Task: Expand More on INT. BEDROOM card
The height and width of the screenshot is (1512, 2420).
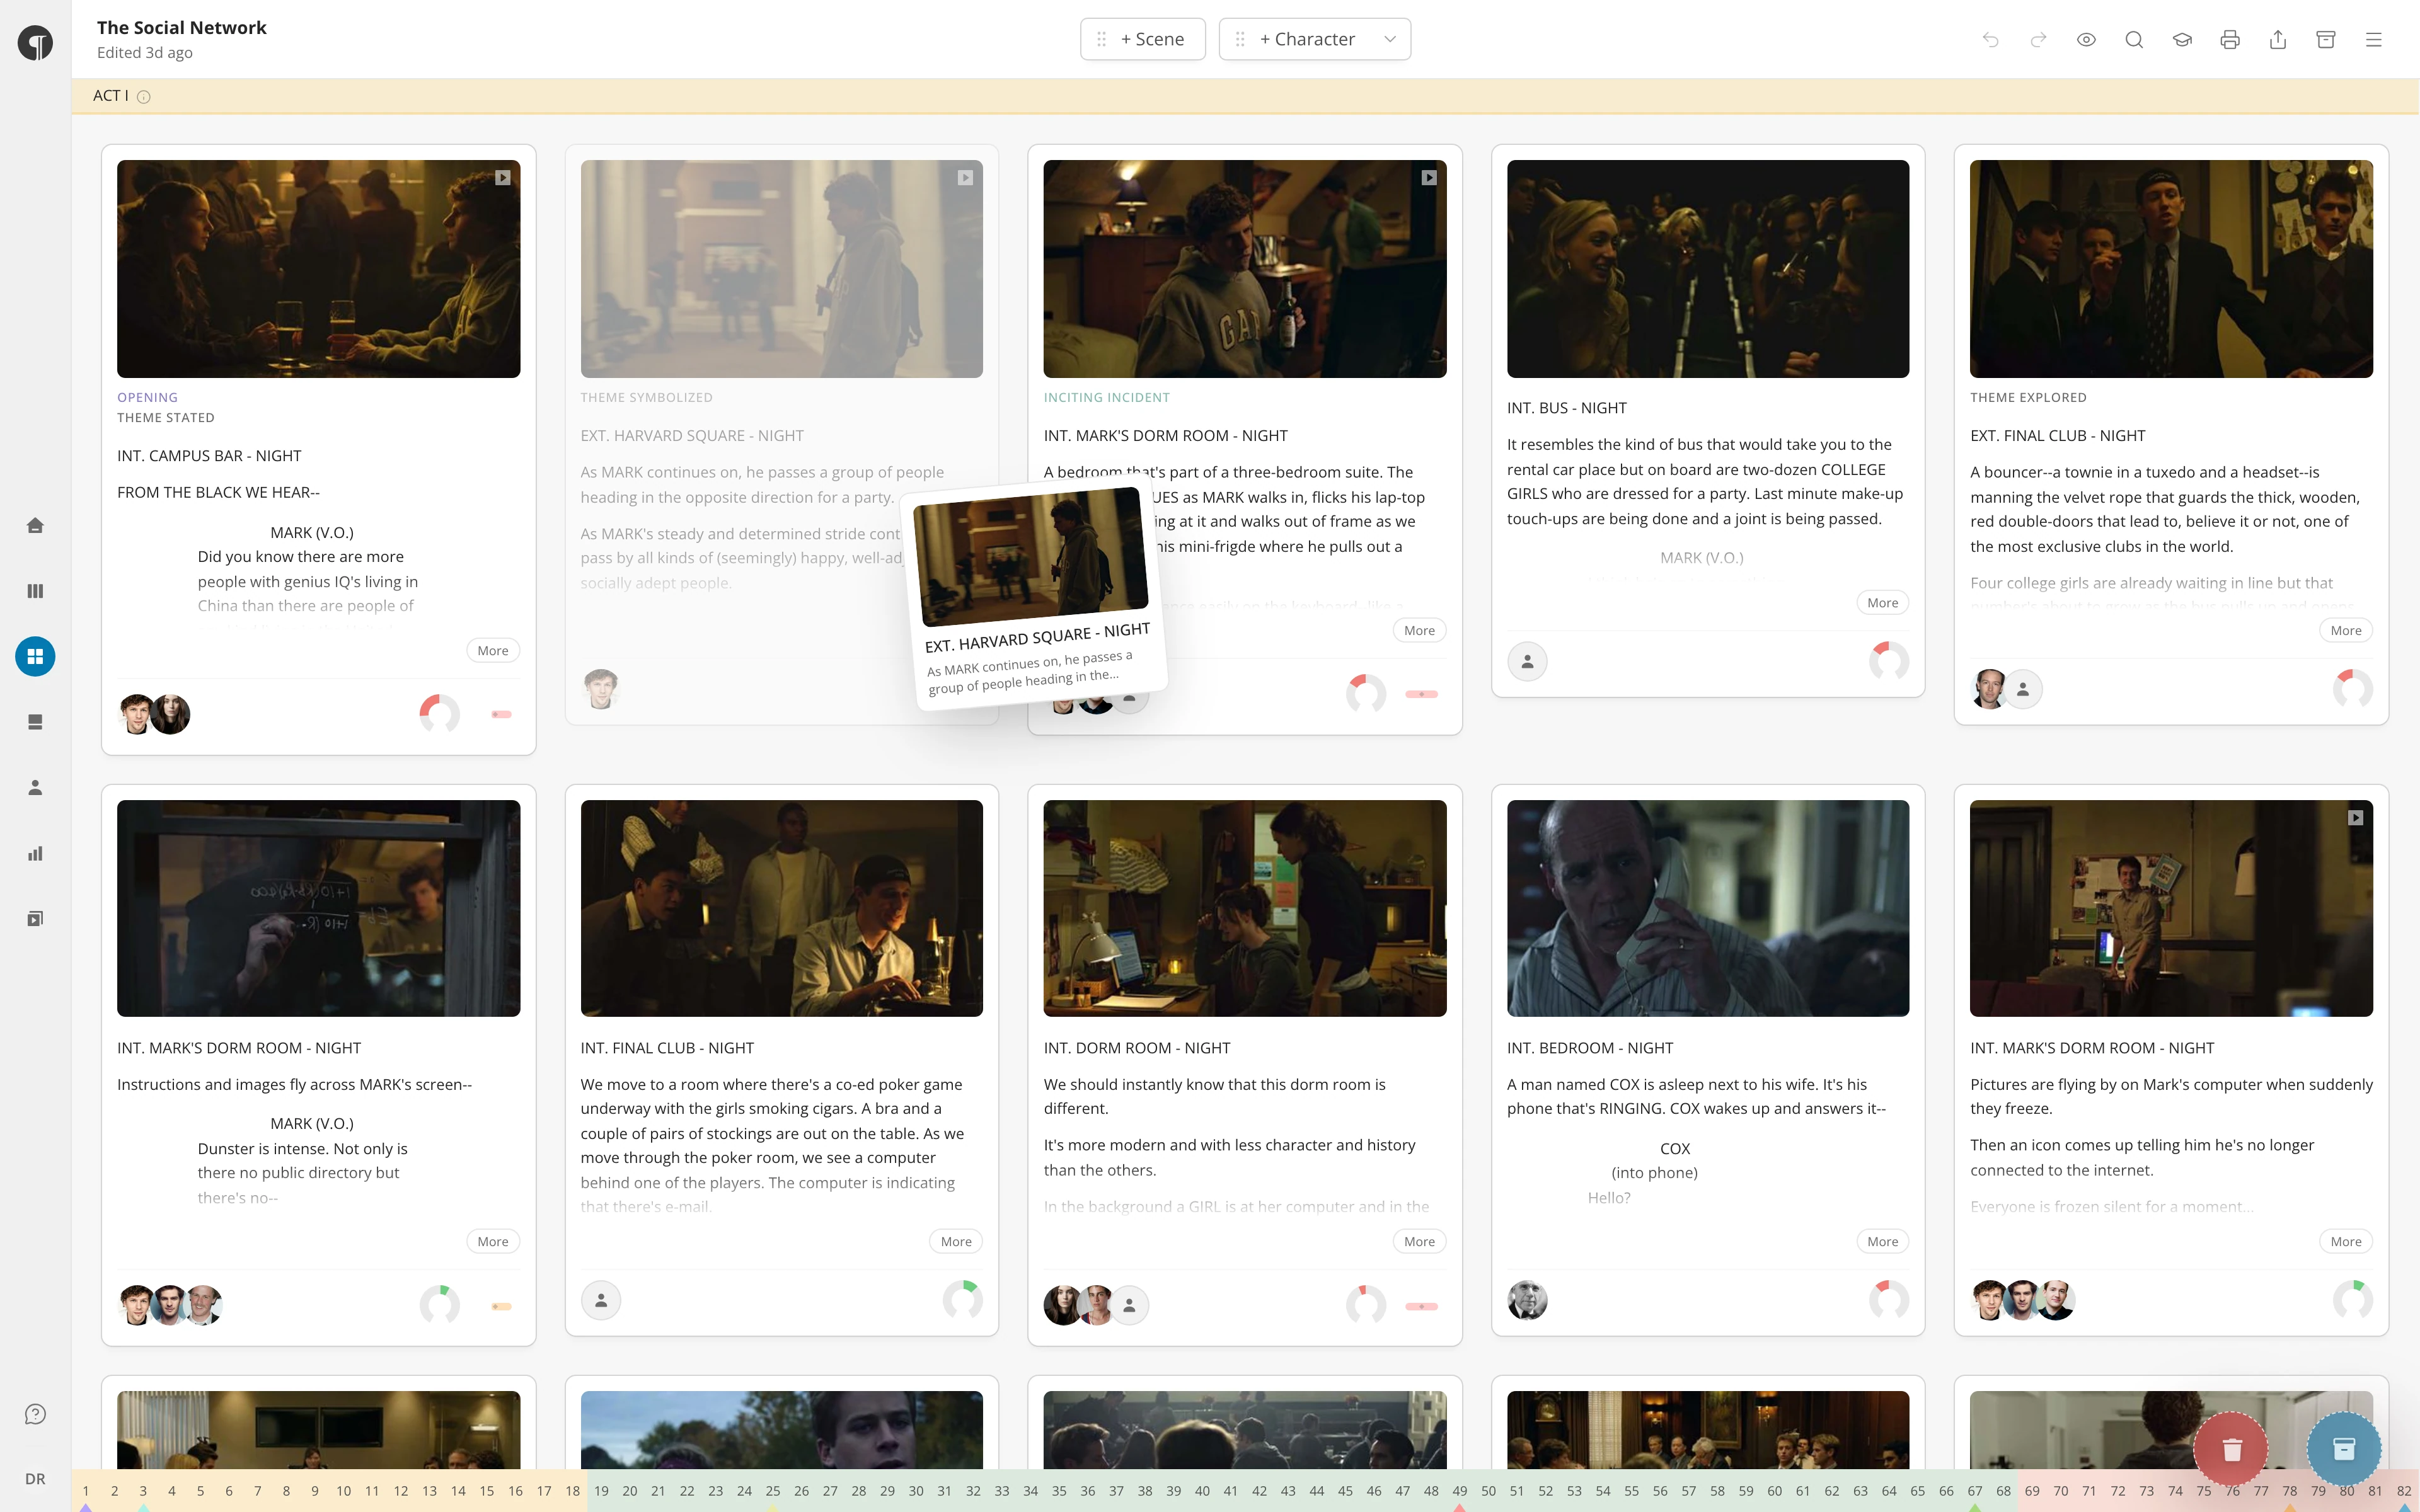Action: tap(1883, 1242)
